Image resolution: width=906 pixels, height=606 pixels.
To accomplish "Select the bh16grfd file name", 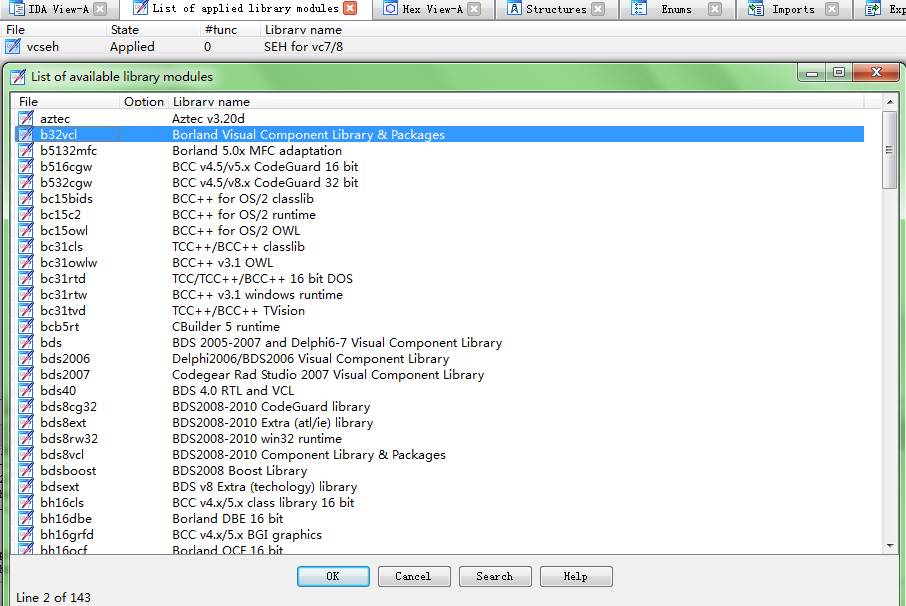I will tap(67, 535).
